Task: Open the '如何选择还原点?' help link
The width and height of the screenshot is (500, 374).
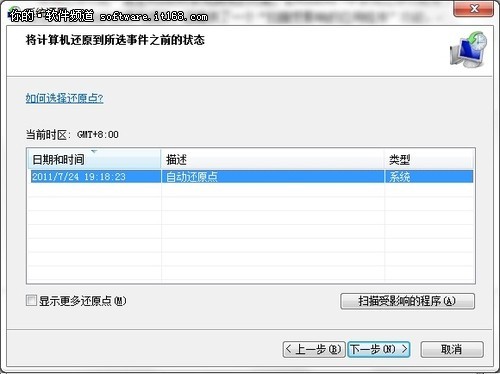Action: (x=64, y=98)
